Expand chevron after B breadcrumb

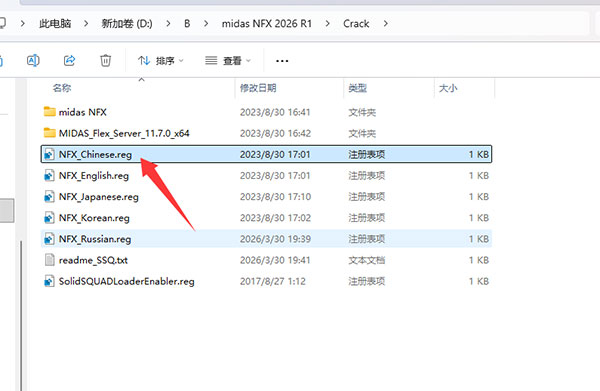(x=206, y=24)
